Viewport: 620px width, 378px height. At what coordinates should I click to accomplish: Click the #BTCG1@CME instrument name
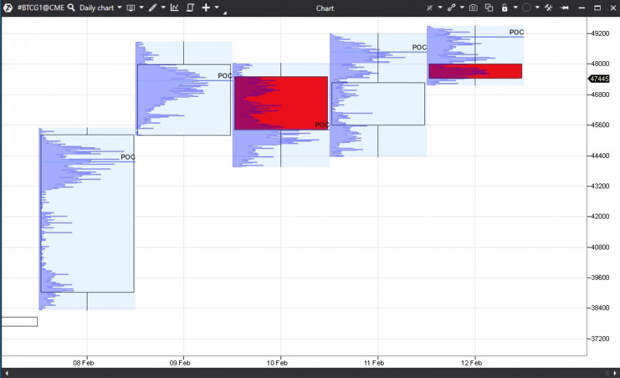click(x=41, y=8)
